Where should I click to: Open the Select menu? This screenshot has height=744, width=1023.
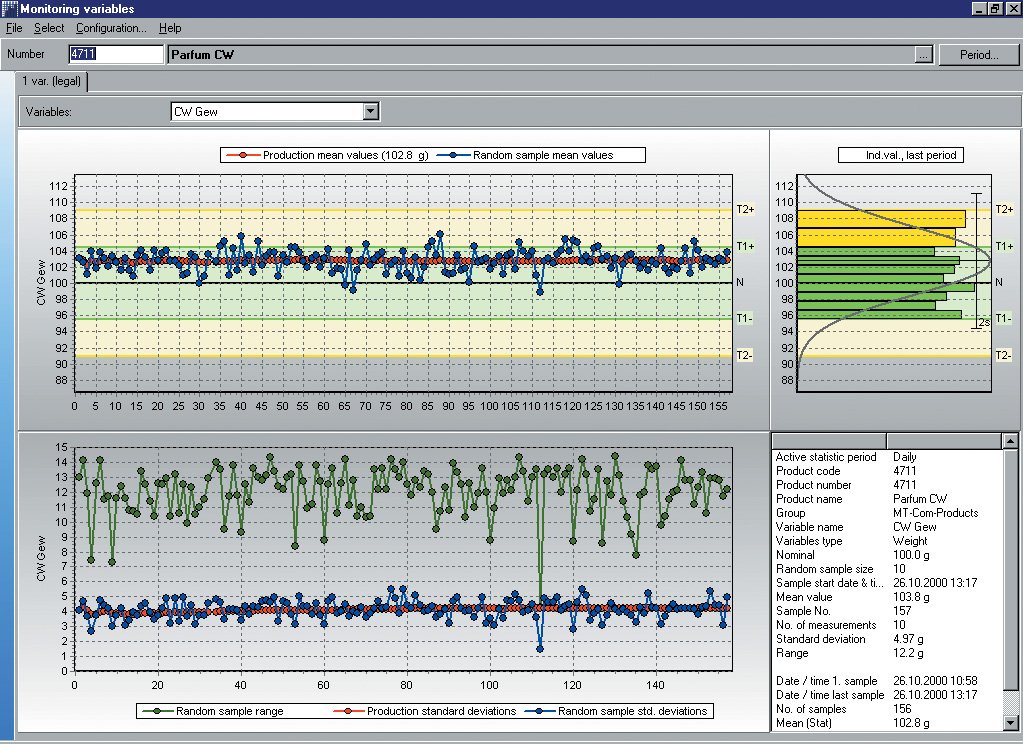pyautogui.click(x=48, y=28)
